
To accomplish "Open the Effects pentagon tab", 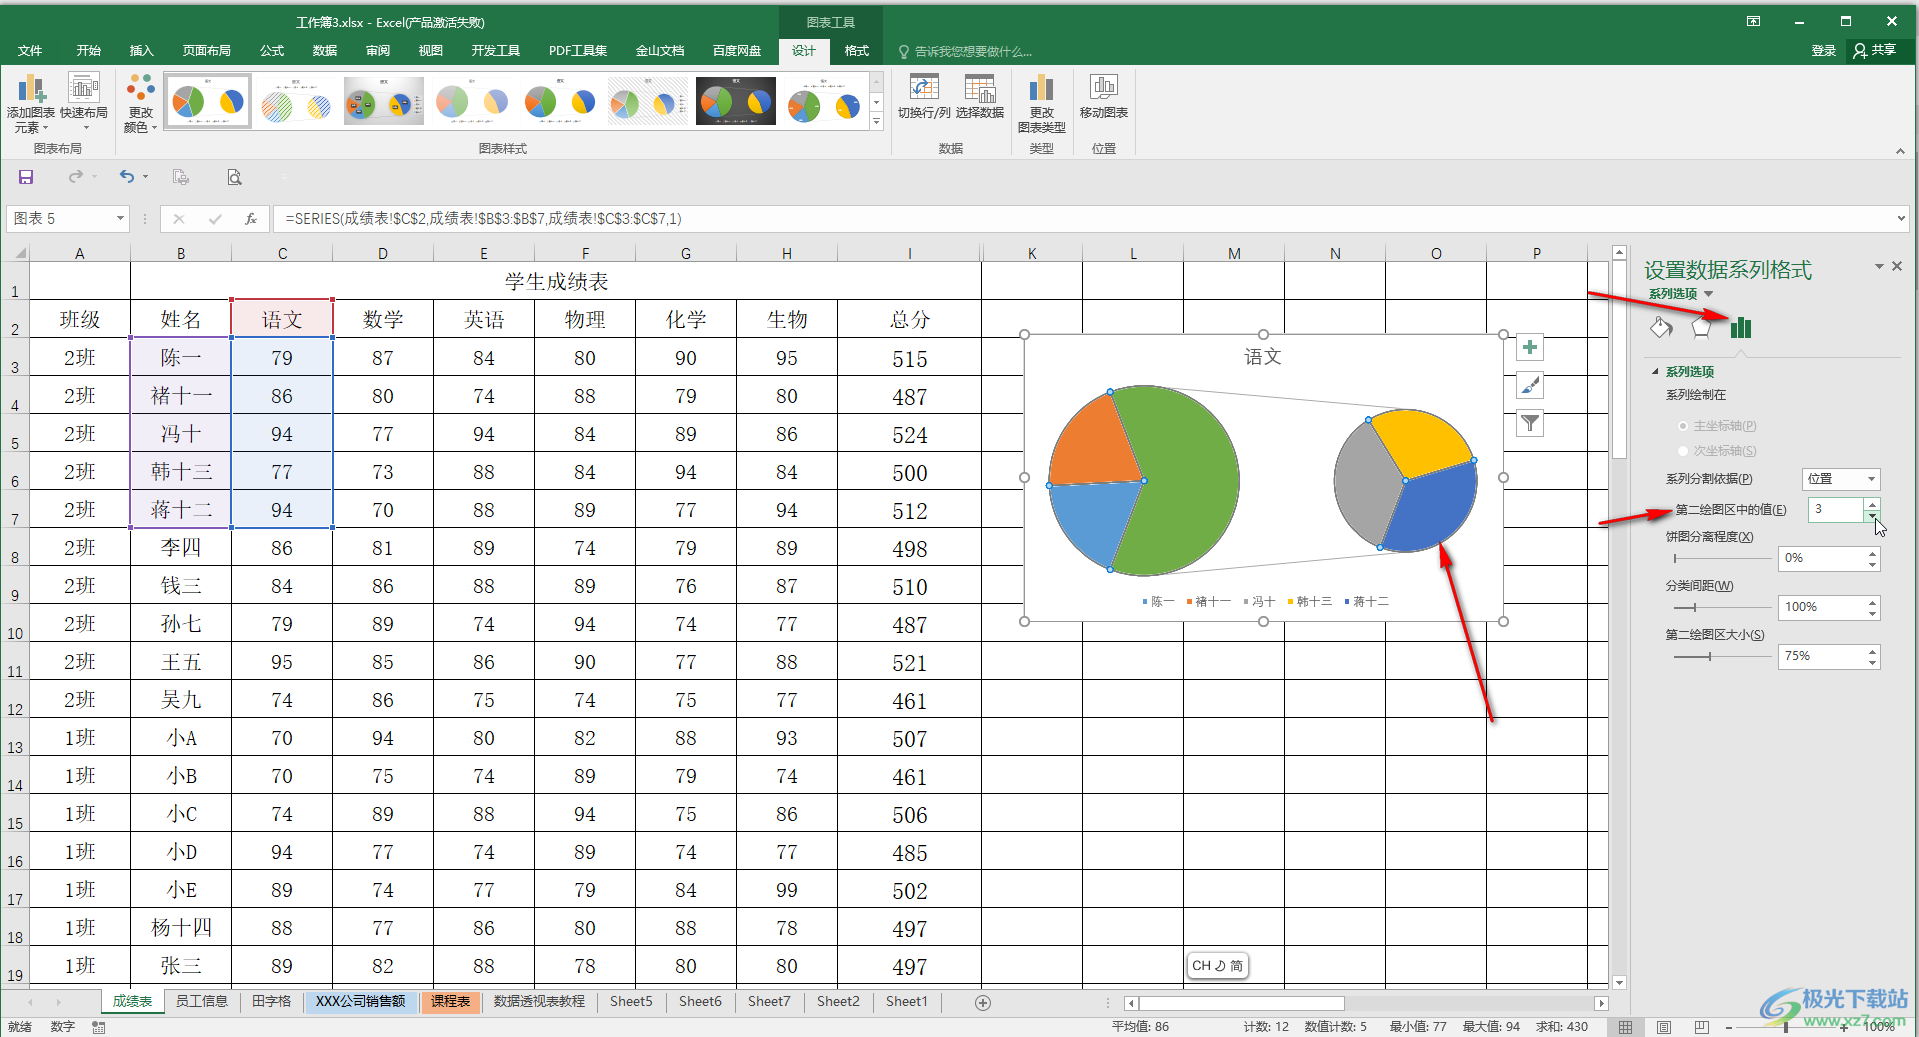I will [x=1701, y=327].
